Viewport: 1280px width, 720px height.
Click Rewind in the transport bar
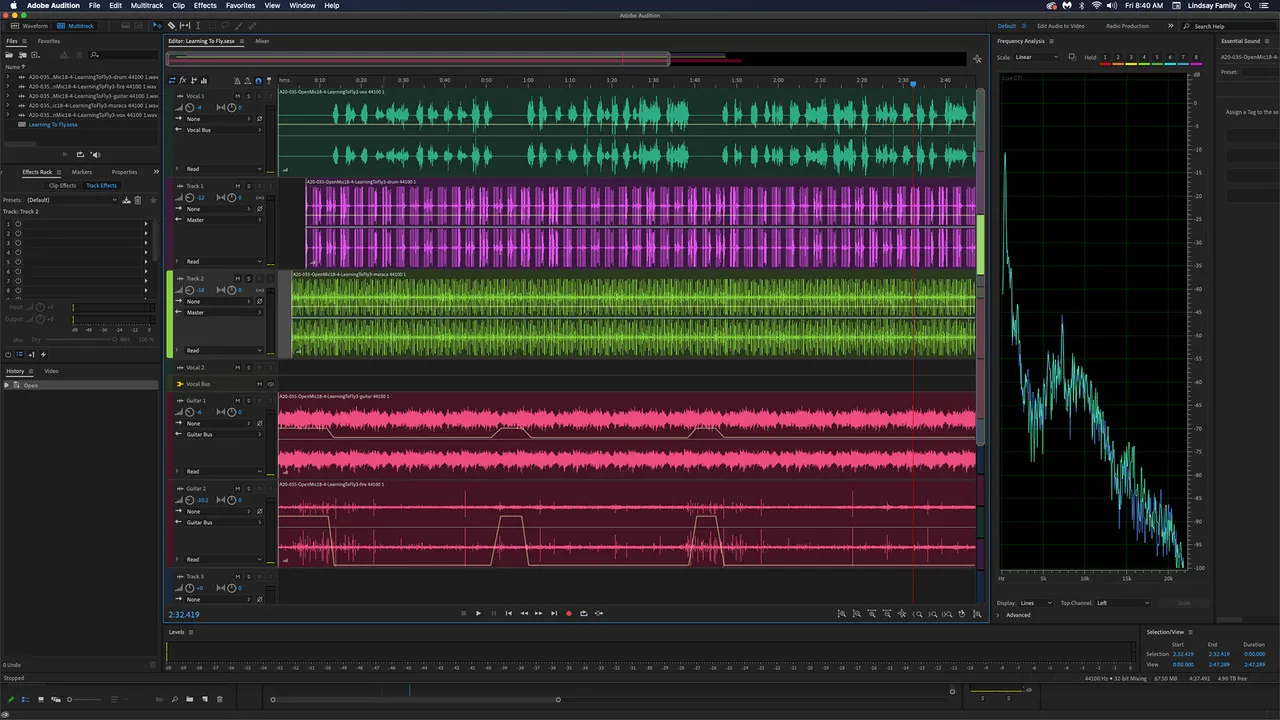(524, 613)
